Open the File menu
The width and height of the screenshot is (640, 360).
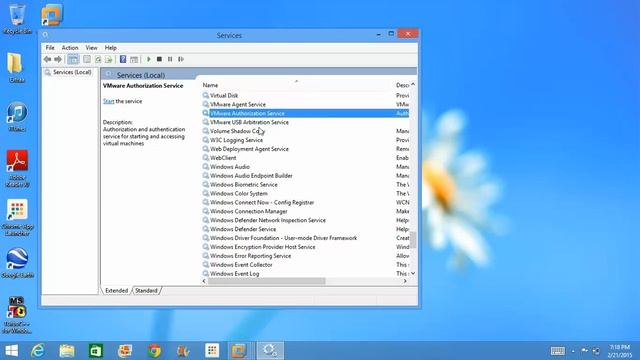coord(50,48)
